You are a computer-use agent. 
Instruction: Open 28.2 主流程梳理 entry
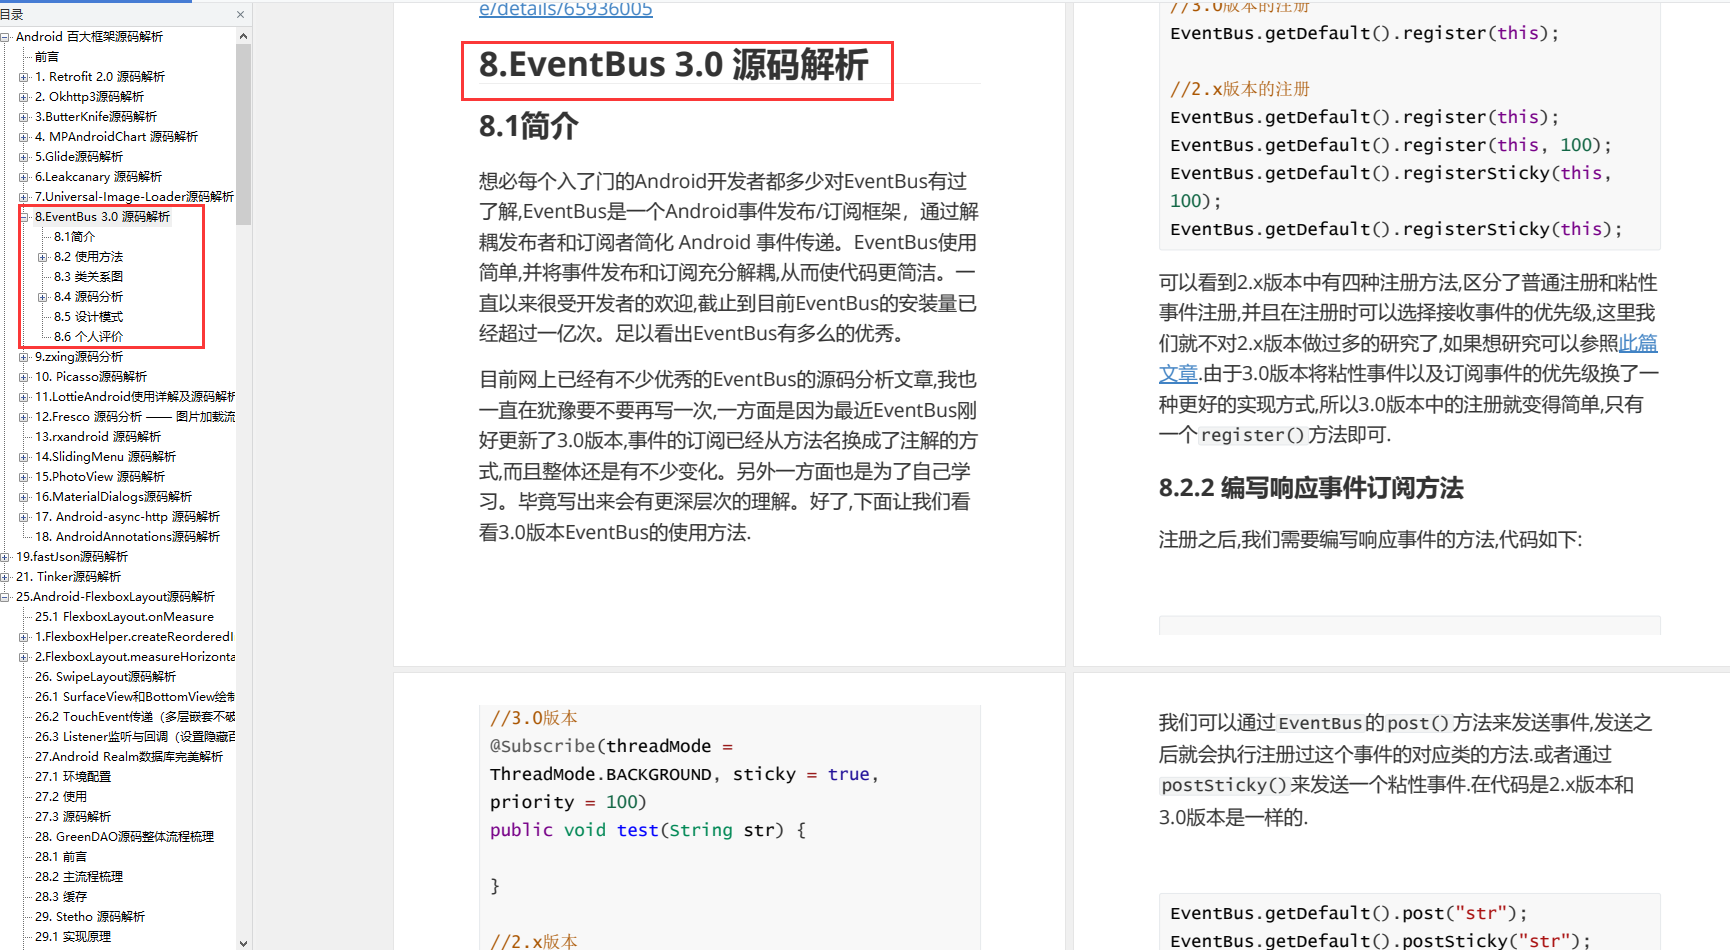[x=79, y=877]
